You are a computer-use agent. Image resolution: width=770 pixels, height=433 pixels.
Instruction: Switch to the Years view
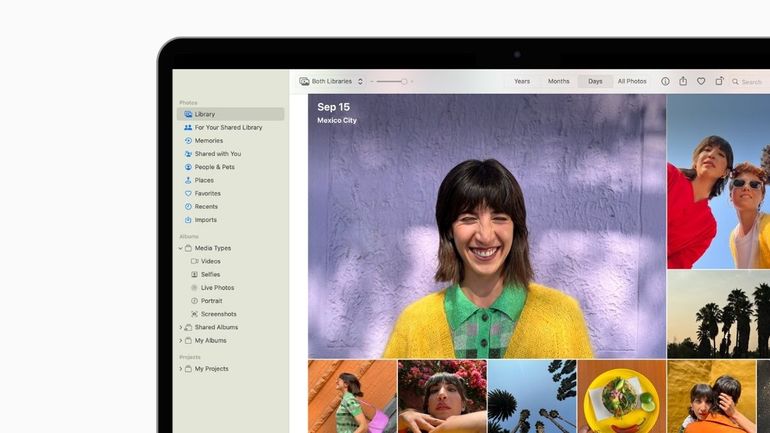[x=522, y=81]
